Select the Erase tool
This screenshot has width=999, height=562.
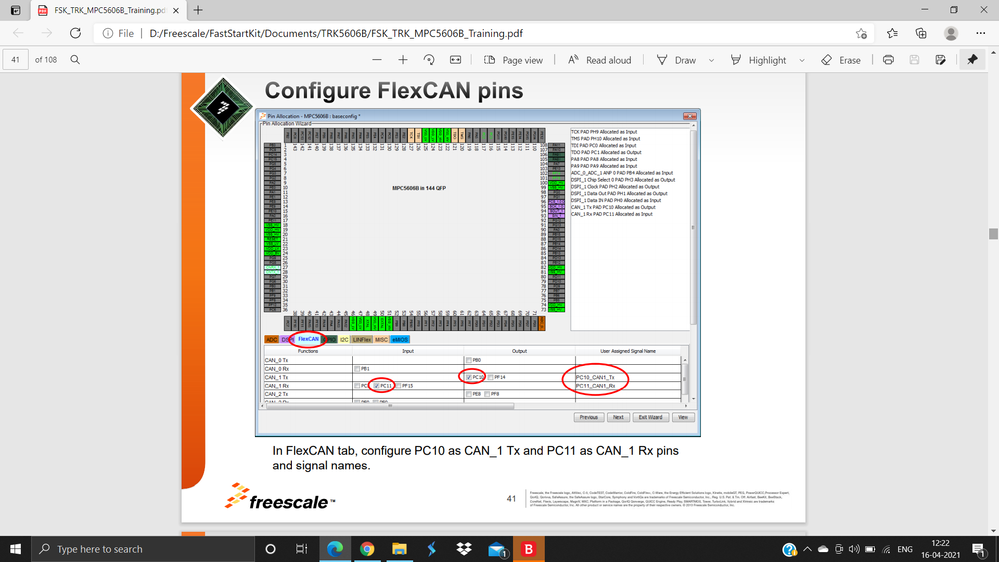coord(841,60)
